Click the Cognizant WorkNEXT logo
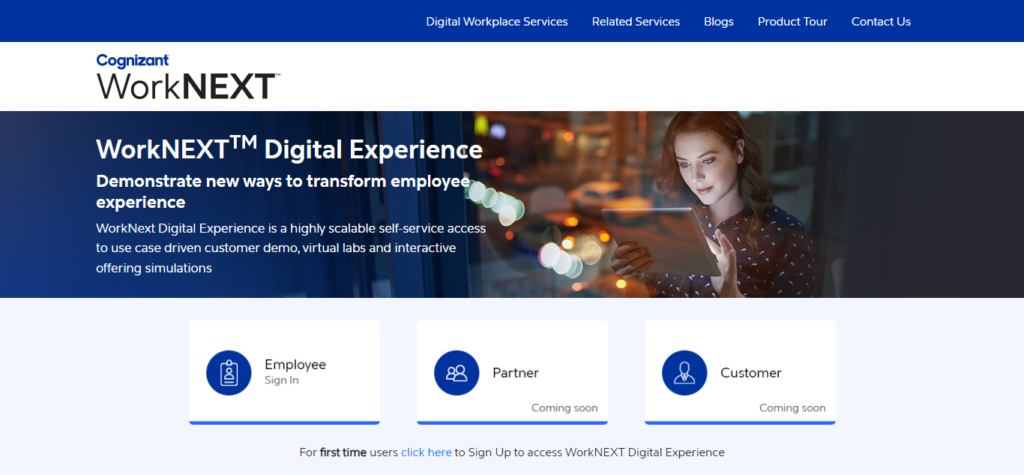 pyautogui.click(x=187, y=77)
